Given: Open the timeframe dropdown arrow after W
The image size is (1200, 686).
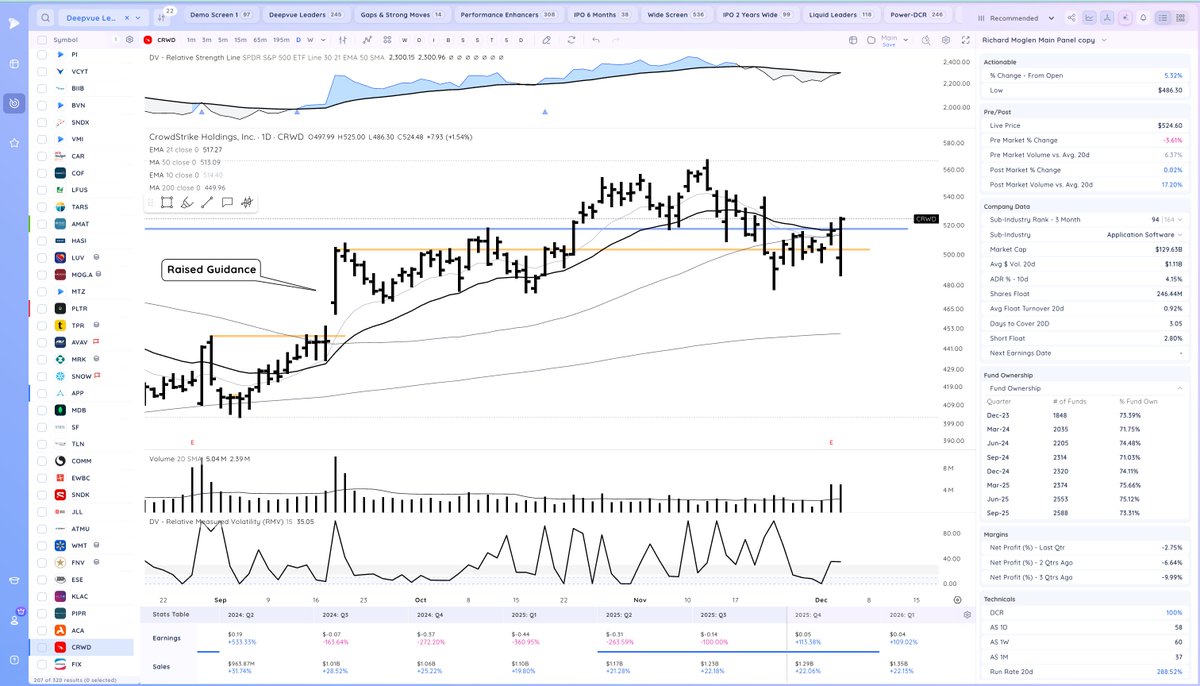Looking at the screenshot, I should [x=322, y=39].
